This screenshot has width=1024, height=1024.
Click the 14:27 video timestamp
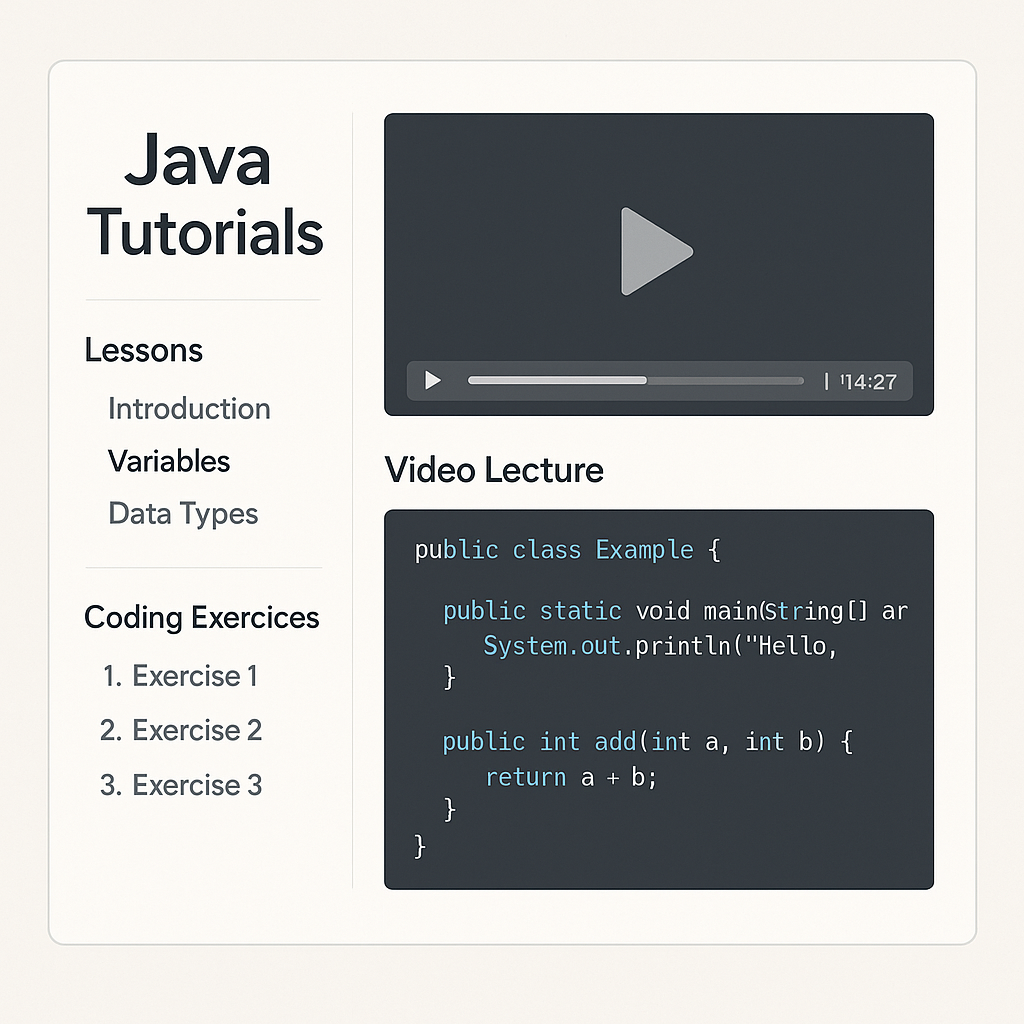click(869, 381)
